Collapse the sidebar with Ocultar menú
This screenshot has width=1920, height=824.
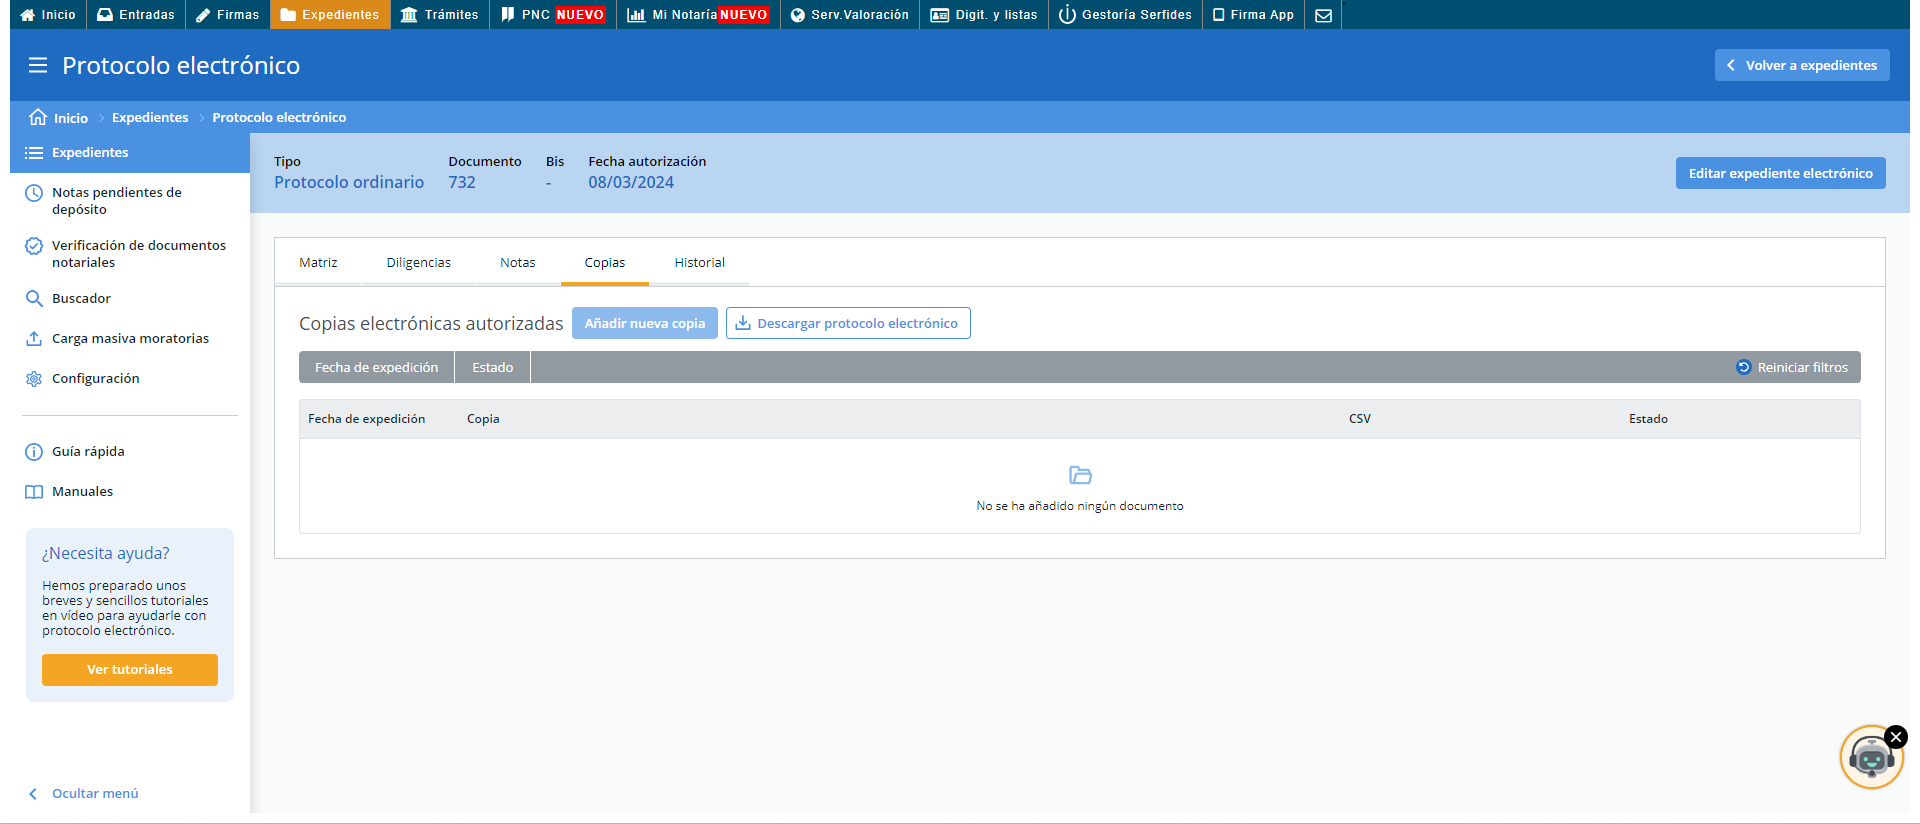click(94, 794)
